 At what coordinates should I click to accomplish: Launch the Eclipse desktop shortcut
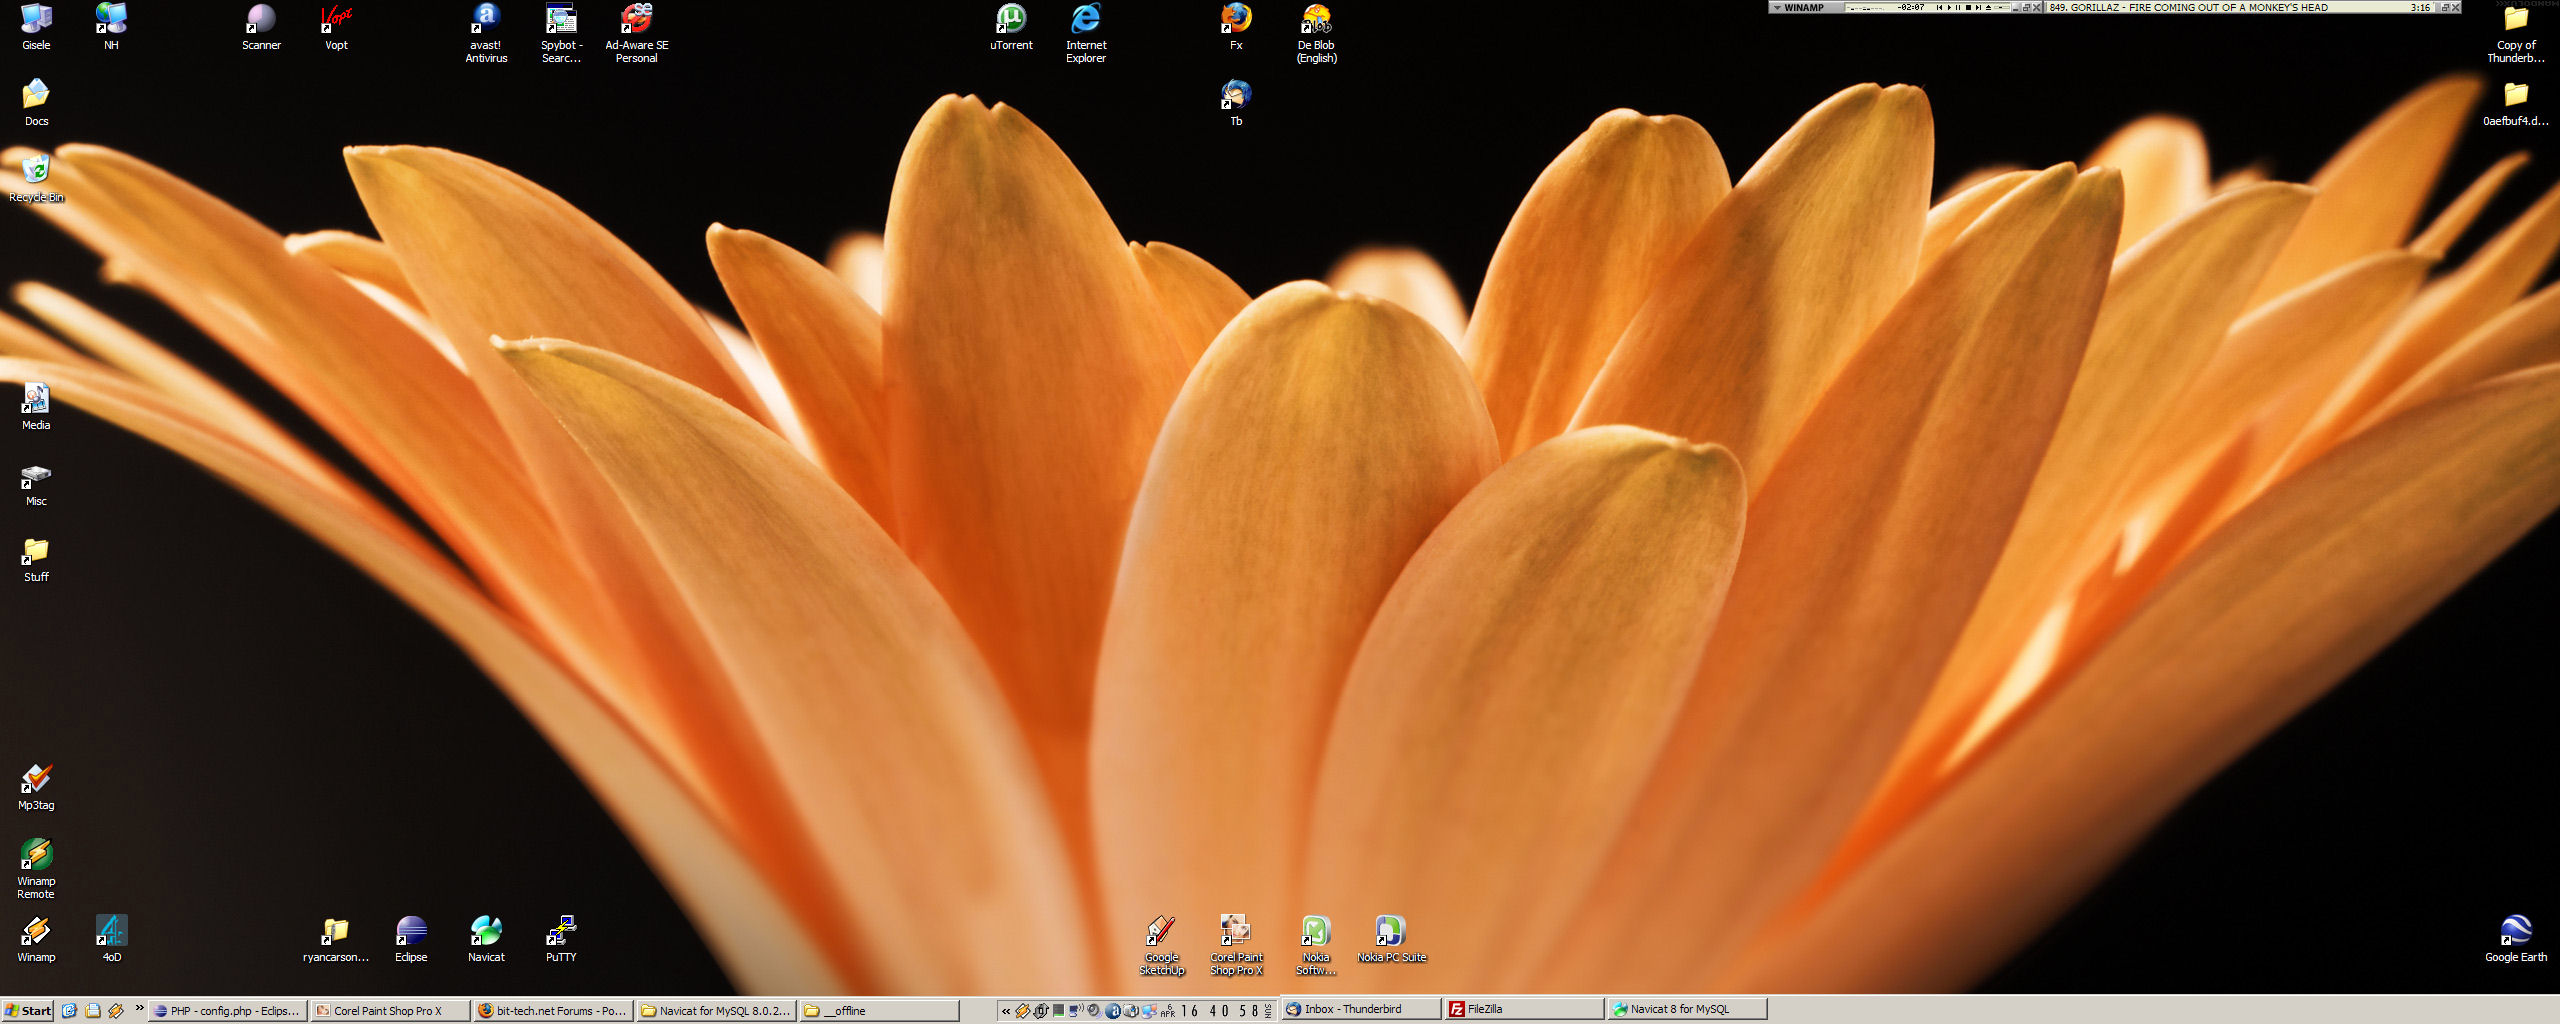[x=411, y=939]
